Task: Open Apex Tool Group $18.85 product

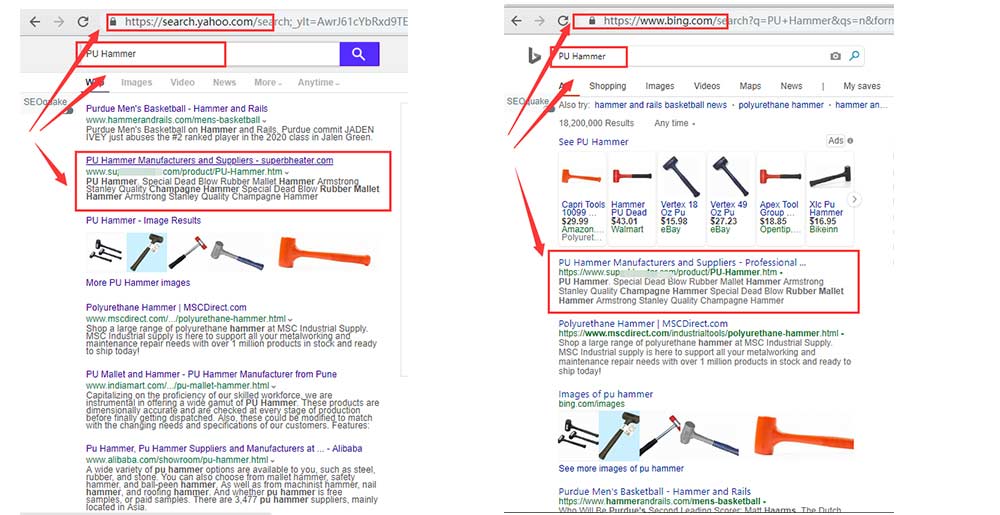Action: 779,199
